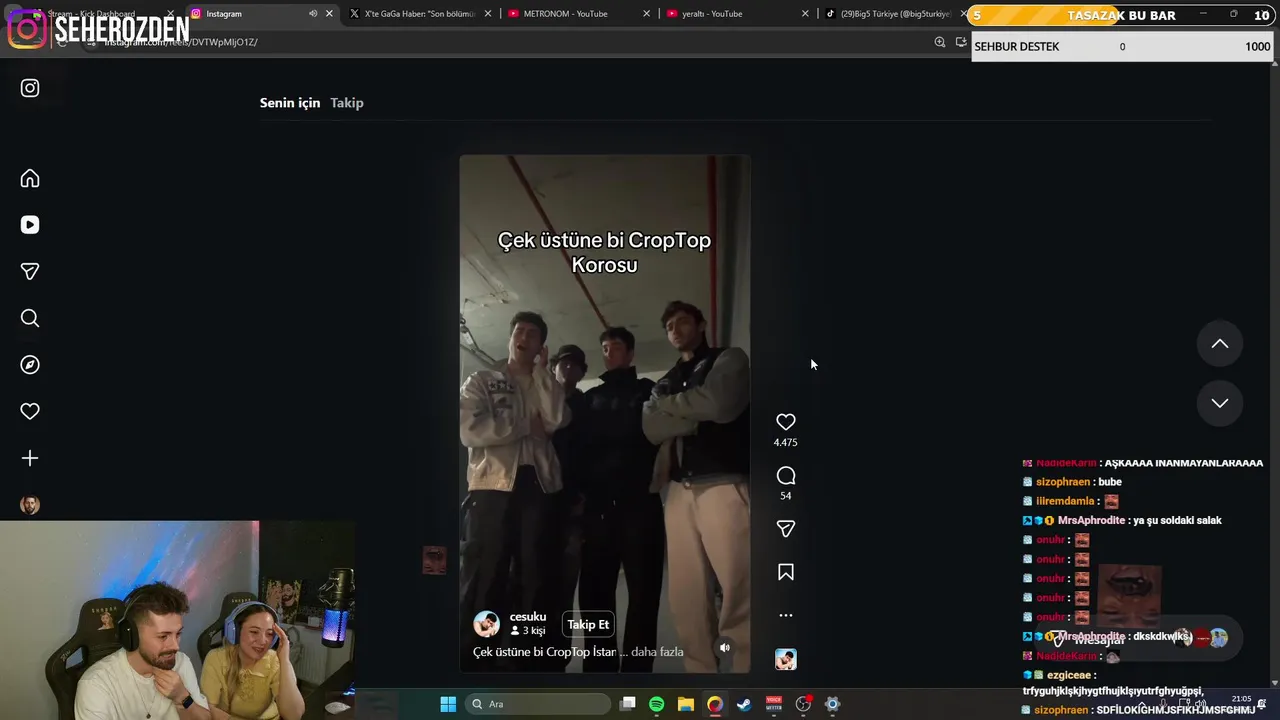Open comments on the reel
Image resolution: width=1280 pixels, height=720 pixels.
point(786,476)
